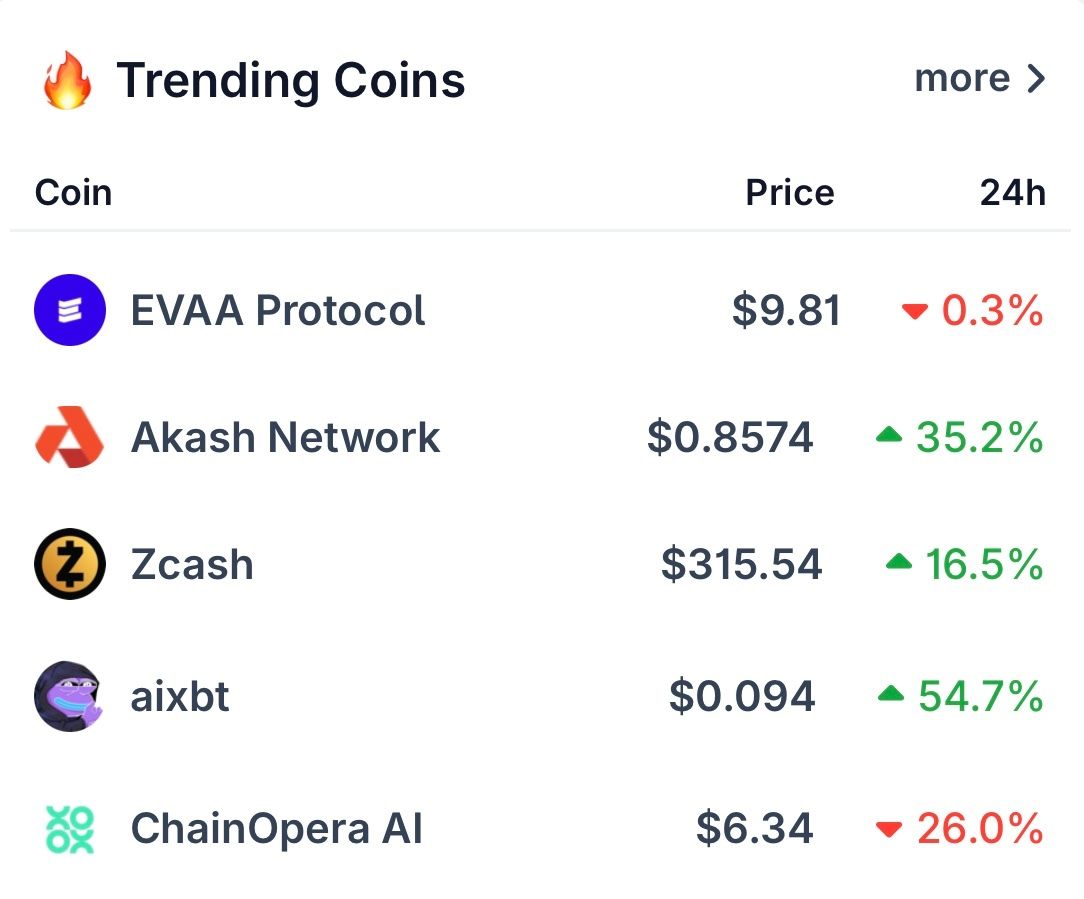Click the Zcash gold coin icon
Viewport: 1084px width, 899px height.
pyautogui.click(x=70, y=564)
